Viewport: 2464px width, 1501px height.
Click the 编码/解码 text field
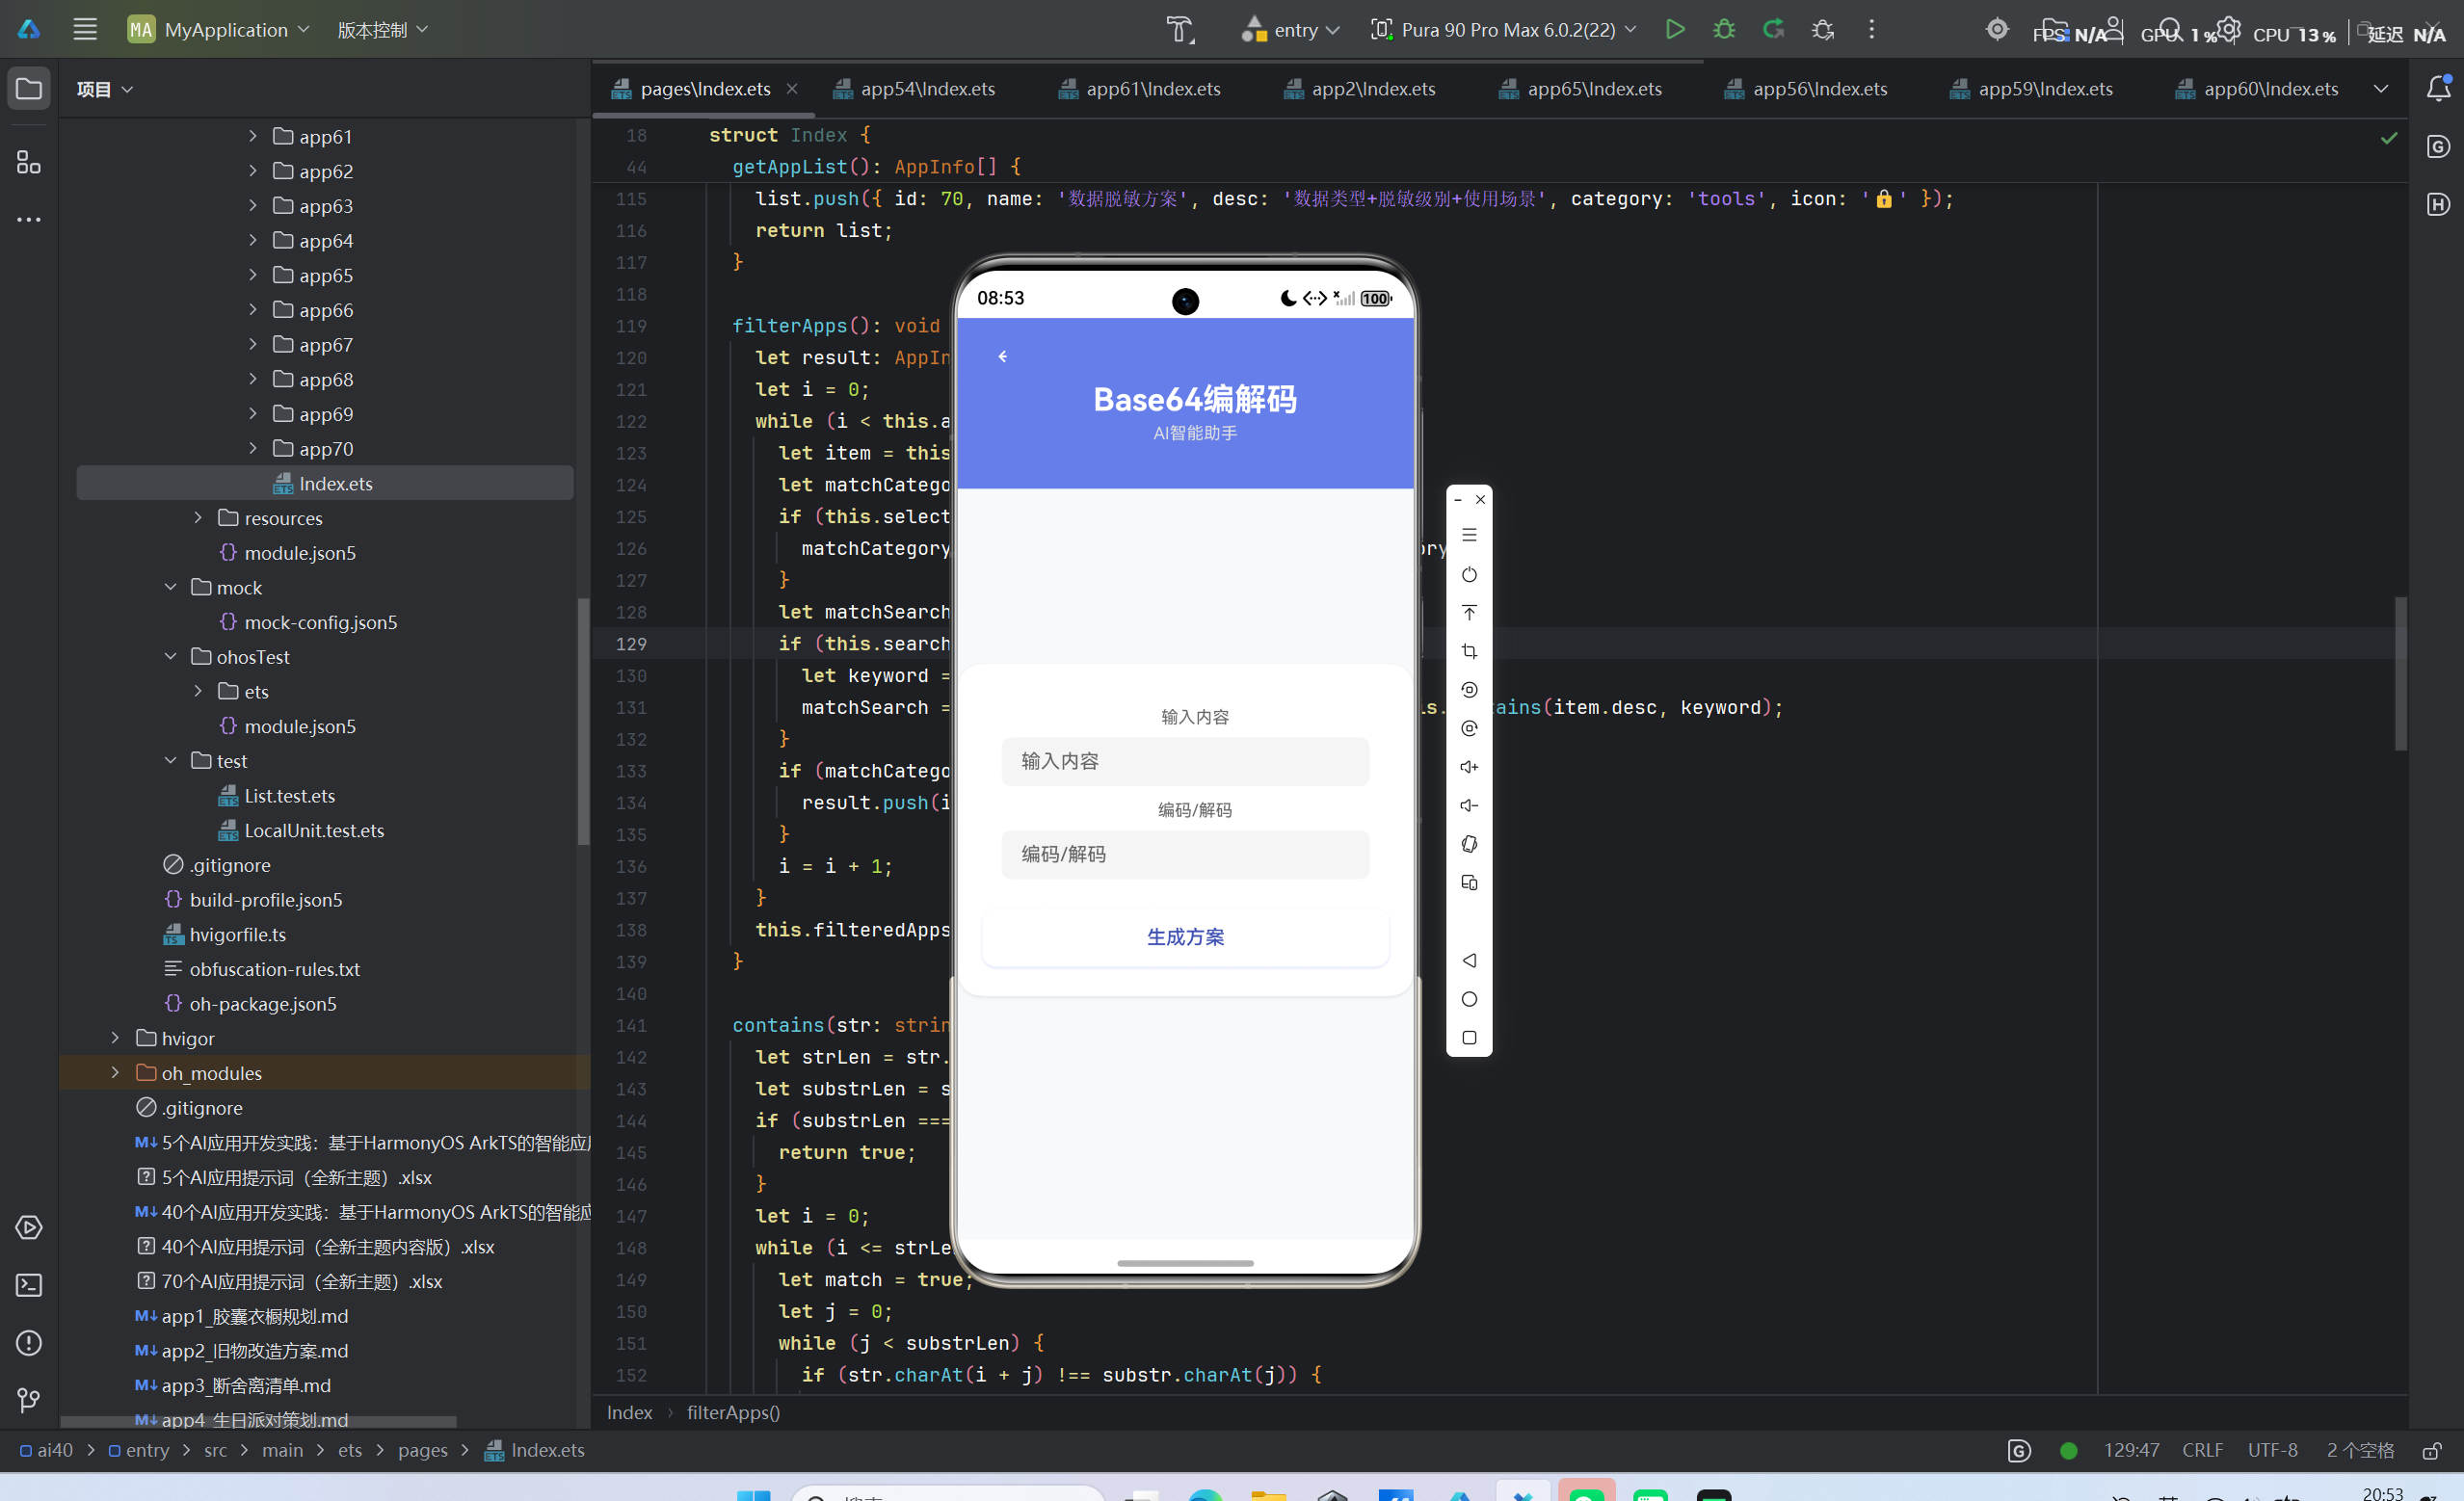(1186, 855)
